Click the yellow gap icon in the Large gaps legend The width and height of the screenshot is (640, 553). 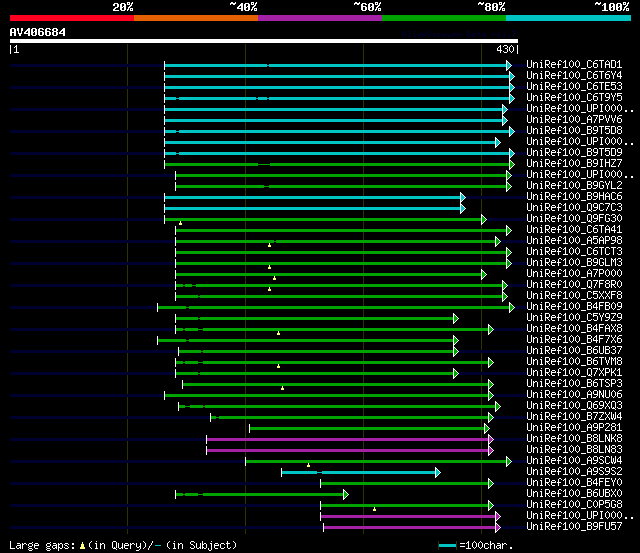click(82, 545)
